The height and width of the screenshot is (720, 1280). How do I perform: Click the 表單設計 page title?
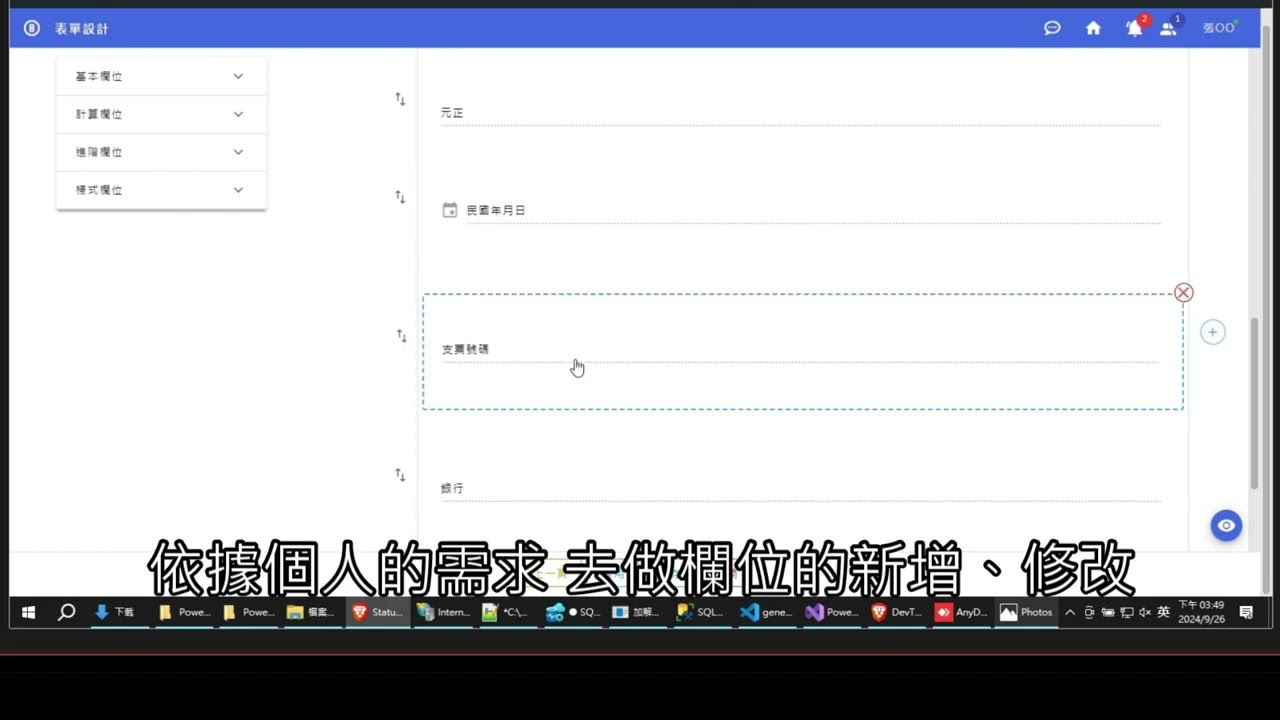click(82, 29)
